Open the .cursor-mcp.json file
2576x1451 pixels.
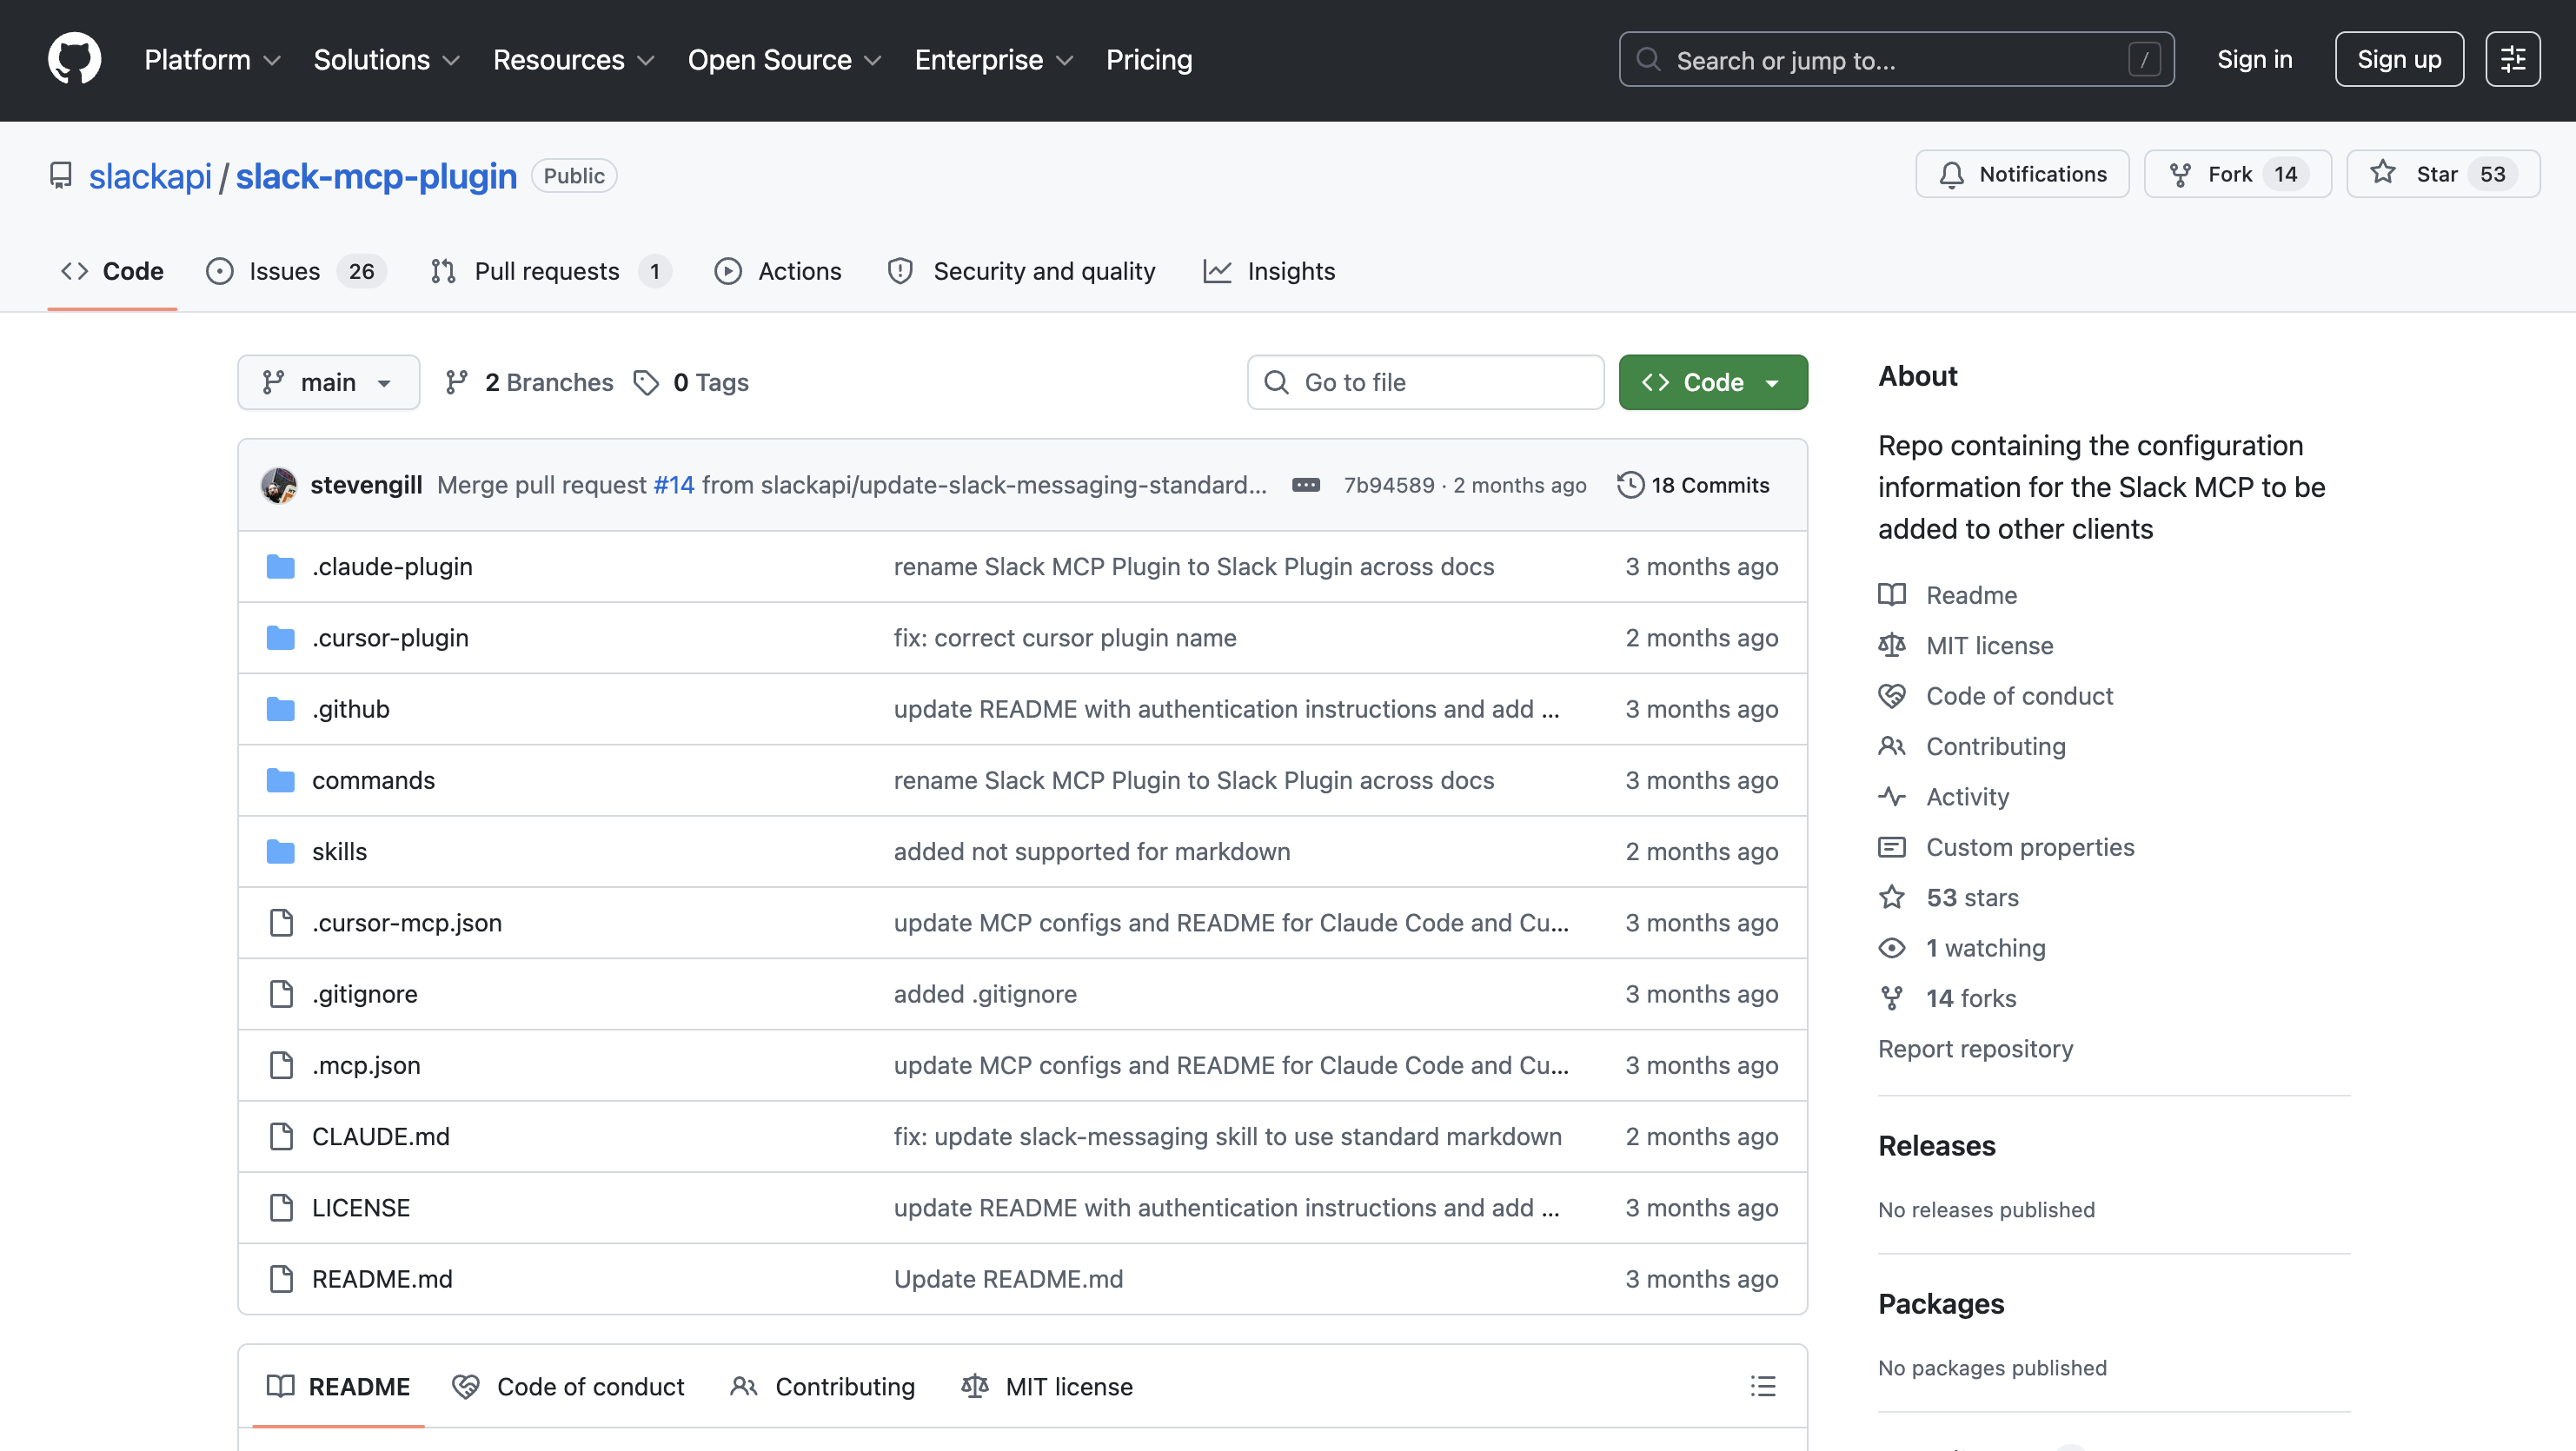tap(407, 922)
